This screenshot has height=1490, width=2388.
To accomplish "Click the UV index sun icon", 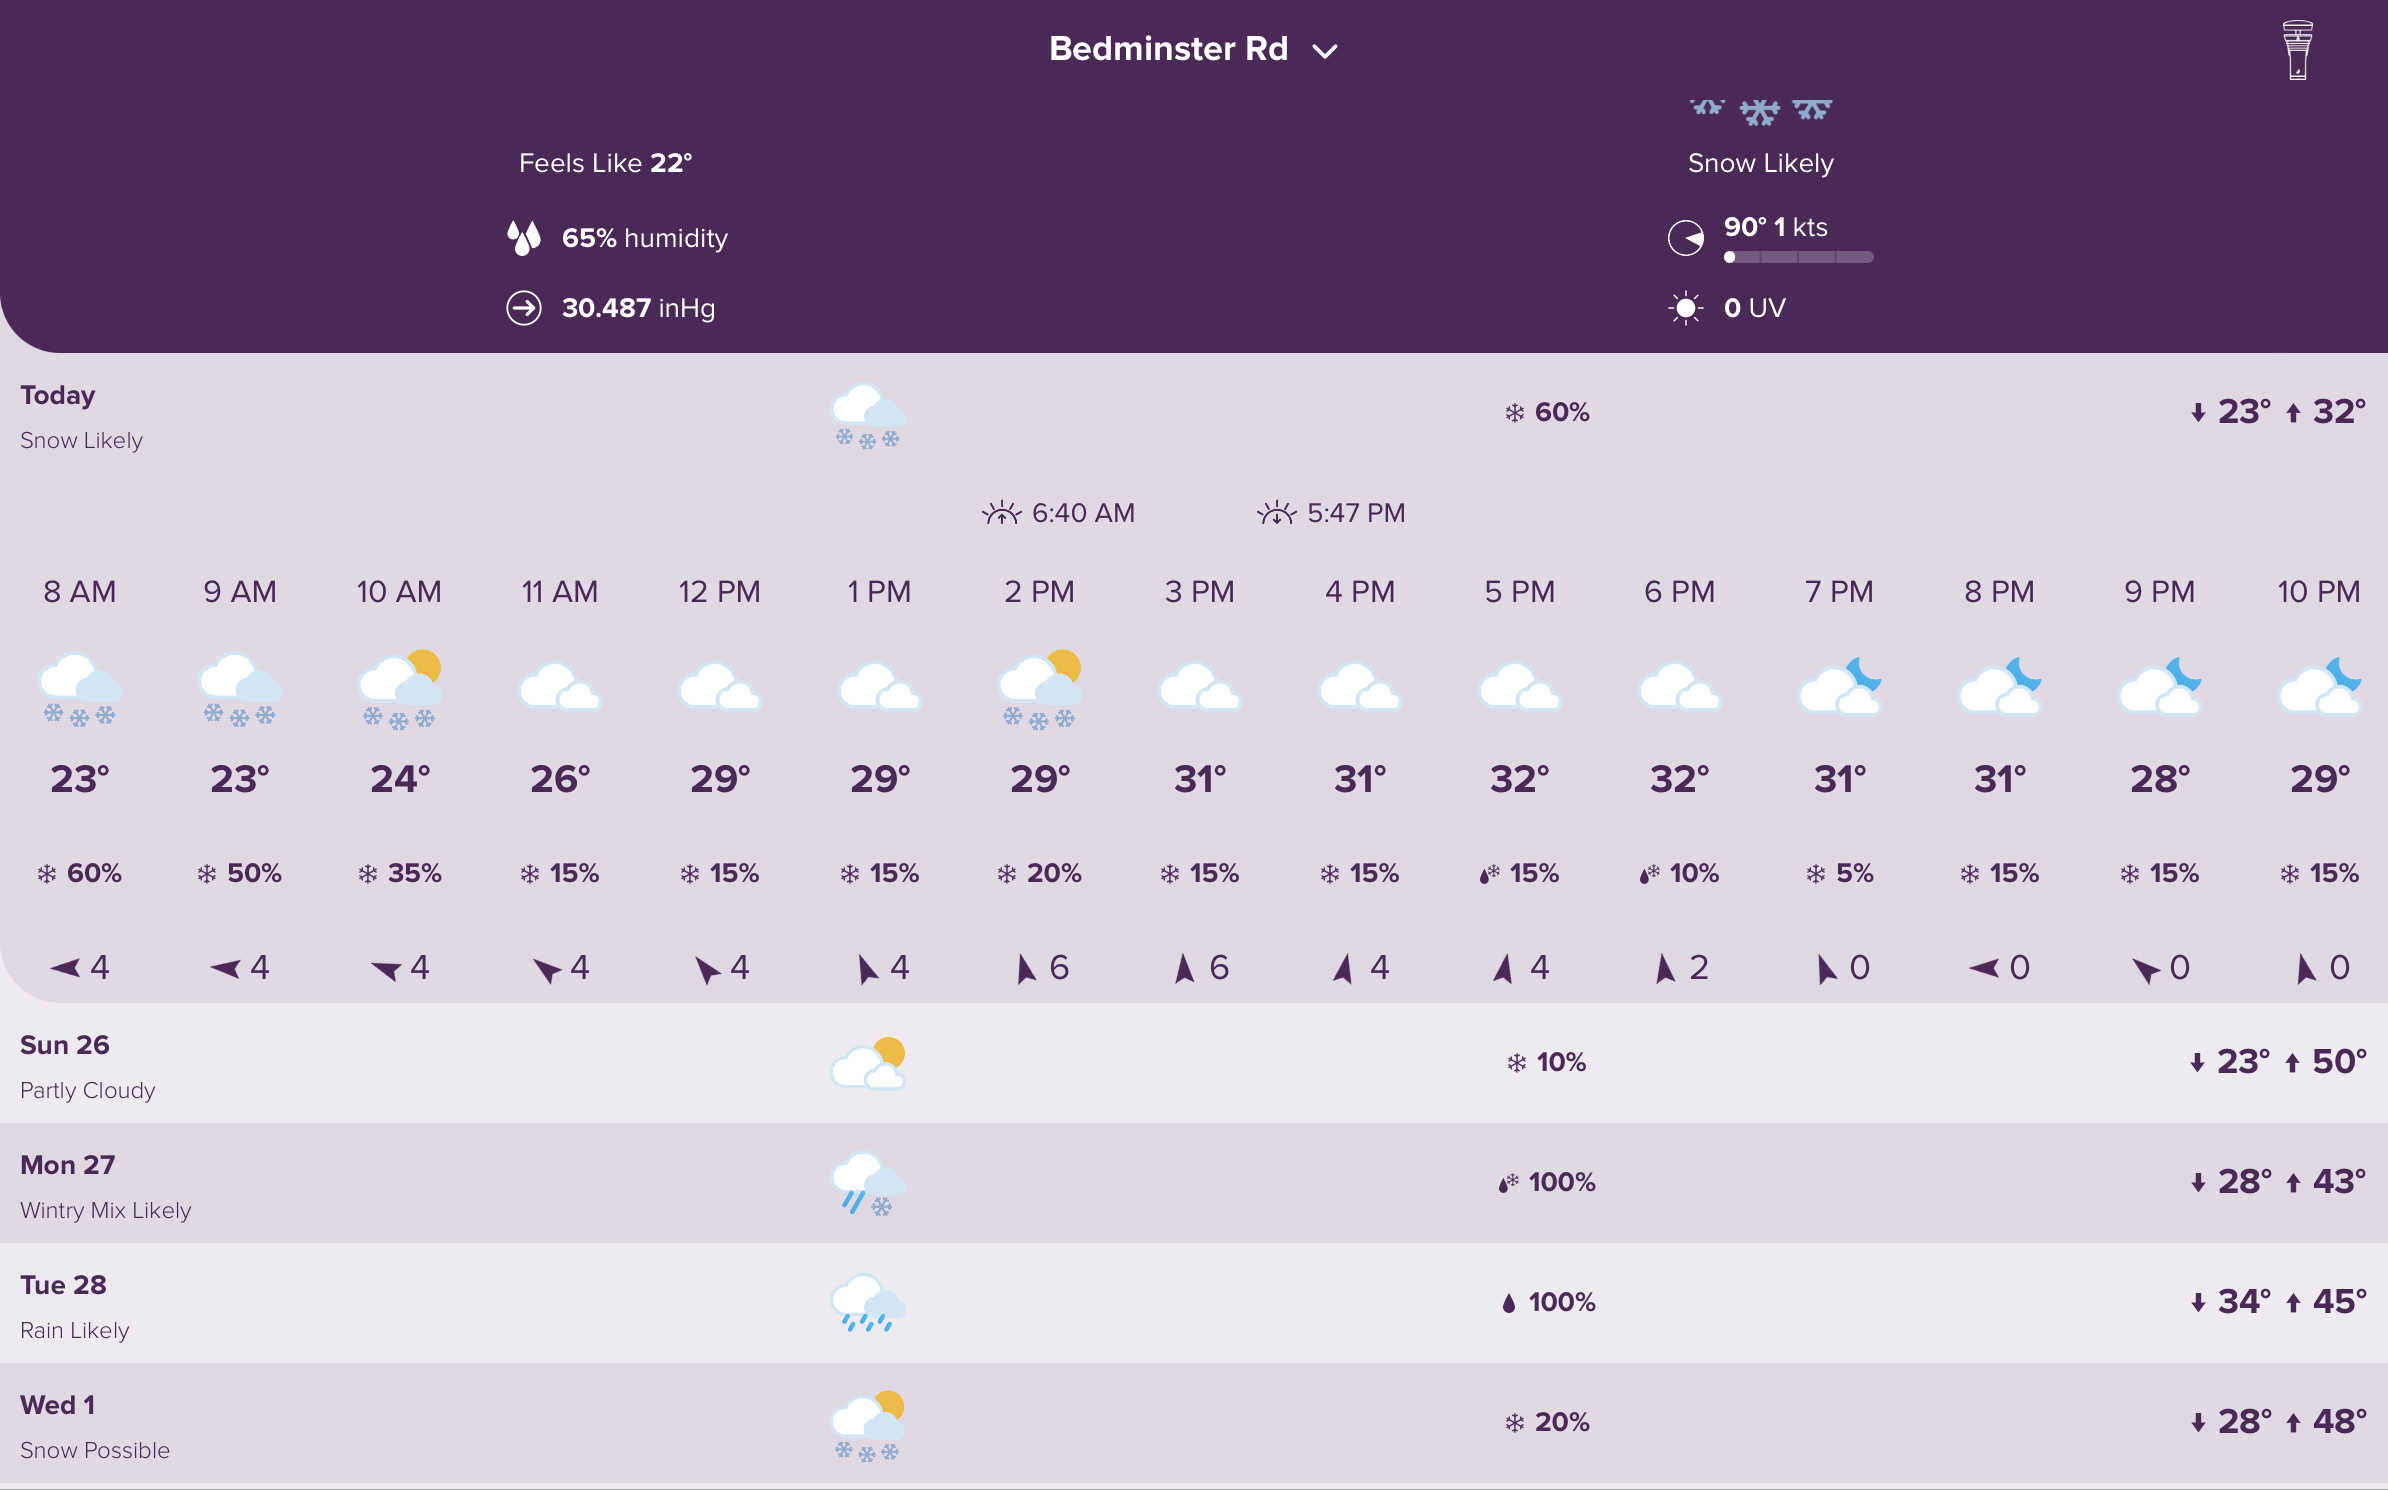I will 1685,308.
